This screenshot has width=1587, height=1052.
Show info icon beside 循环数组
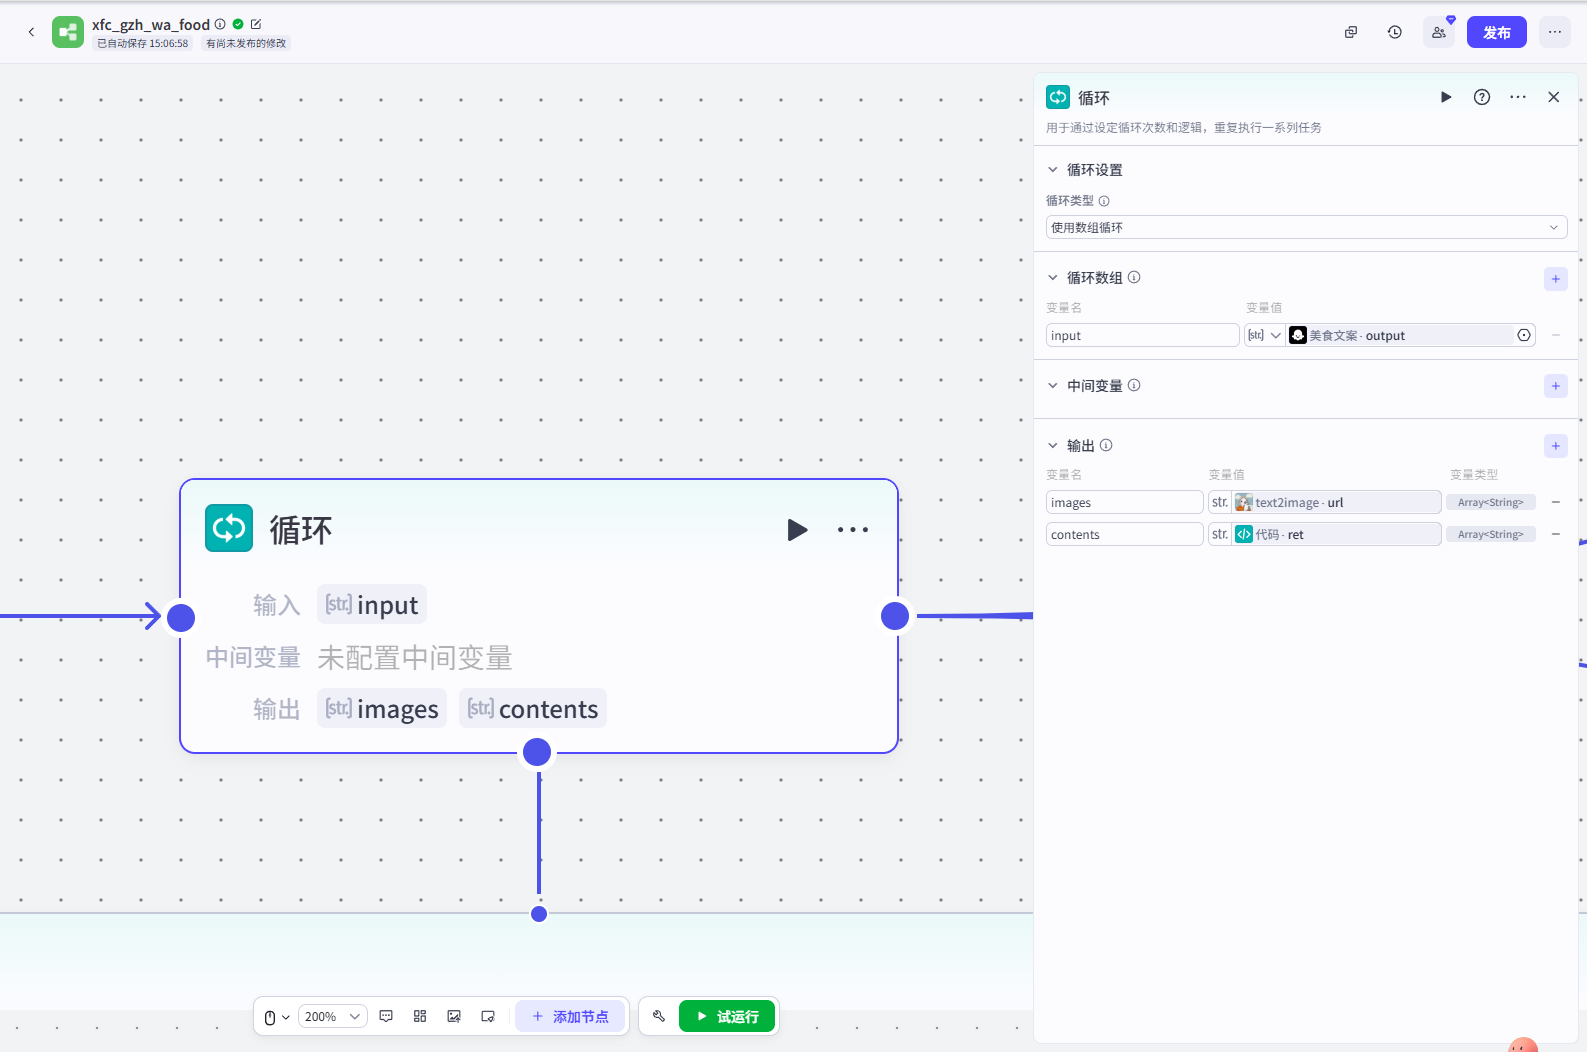pyautogui.click(x=1134, y=278)
